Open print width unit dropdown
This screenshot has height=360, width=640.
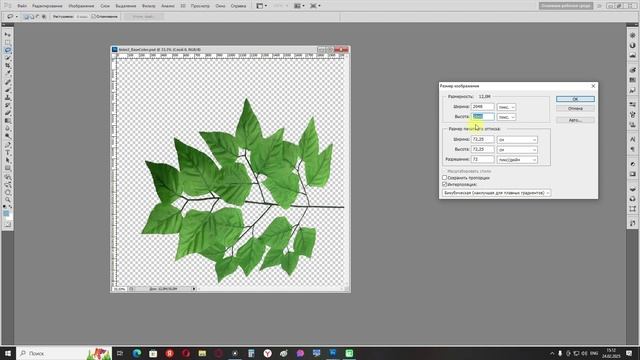pyautogui.click(x=517, y=140)
